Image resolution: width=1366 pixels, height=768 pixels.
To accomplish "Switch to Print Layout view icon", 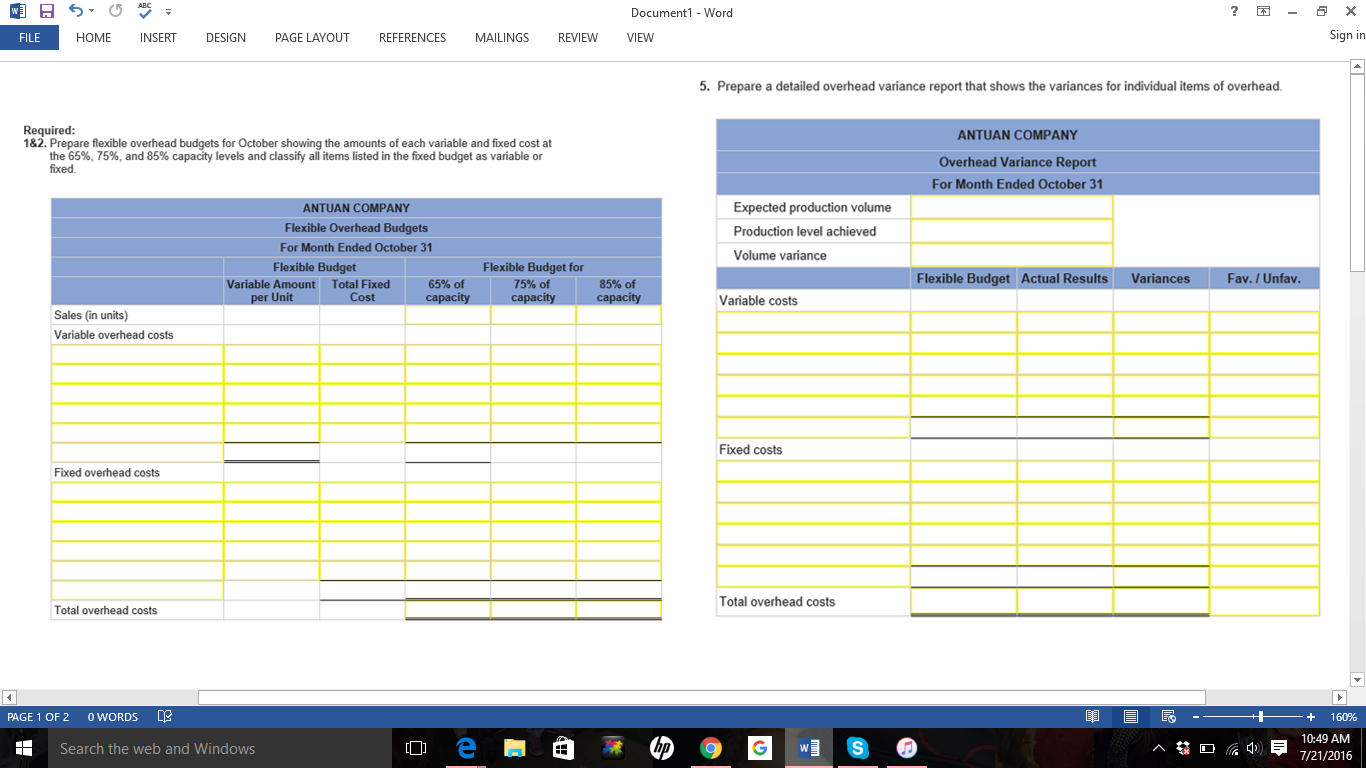I will click(x=1130, y=717).
